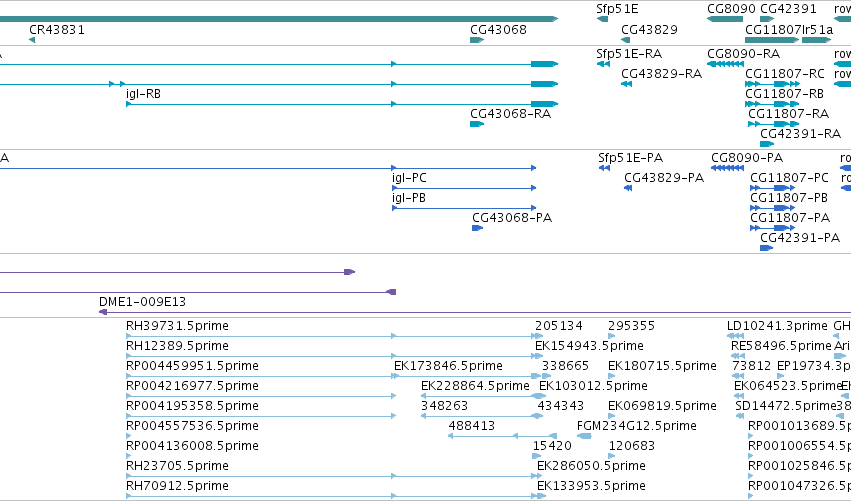851x501 pixels.
Task: Select the EK180715.5prime EST label
Action: [662, 366]
